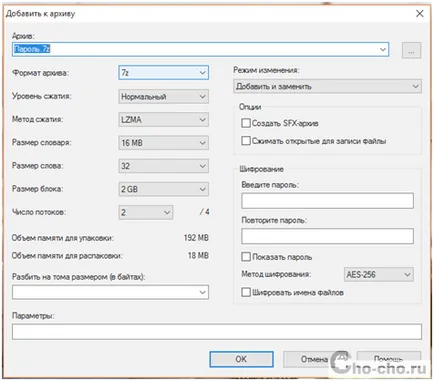Open the 'Размер словаря' 16 MB dropdown
434x381 pixels.
[x=164, y=143]
